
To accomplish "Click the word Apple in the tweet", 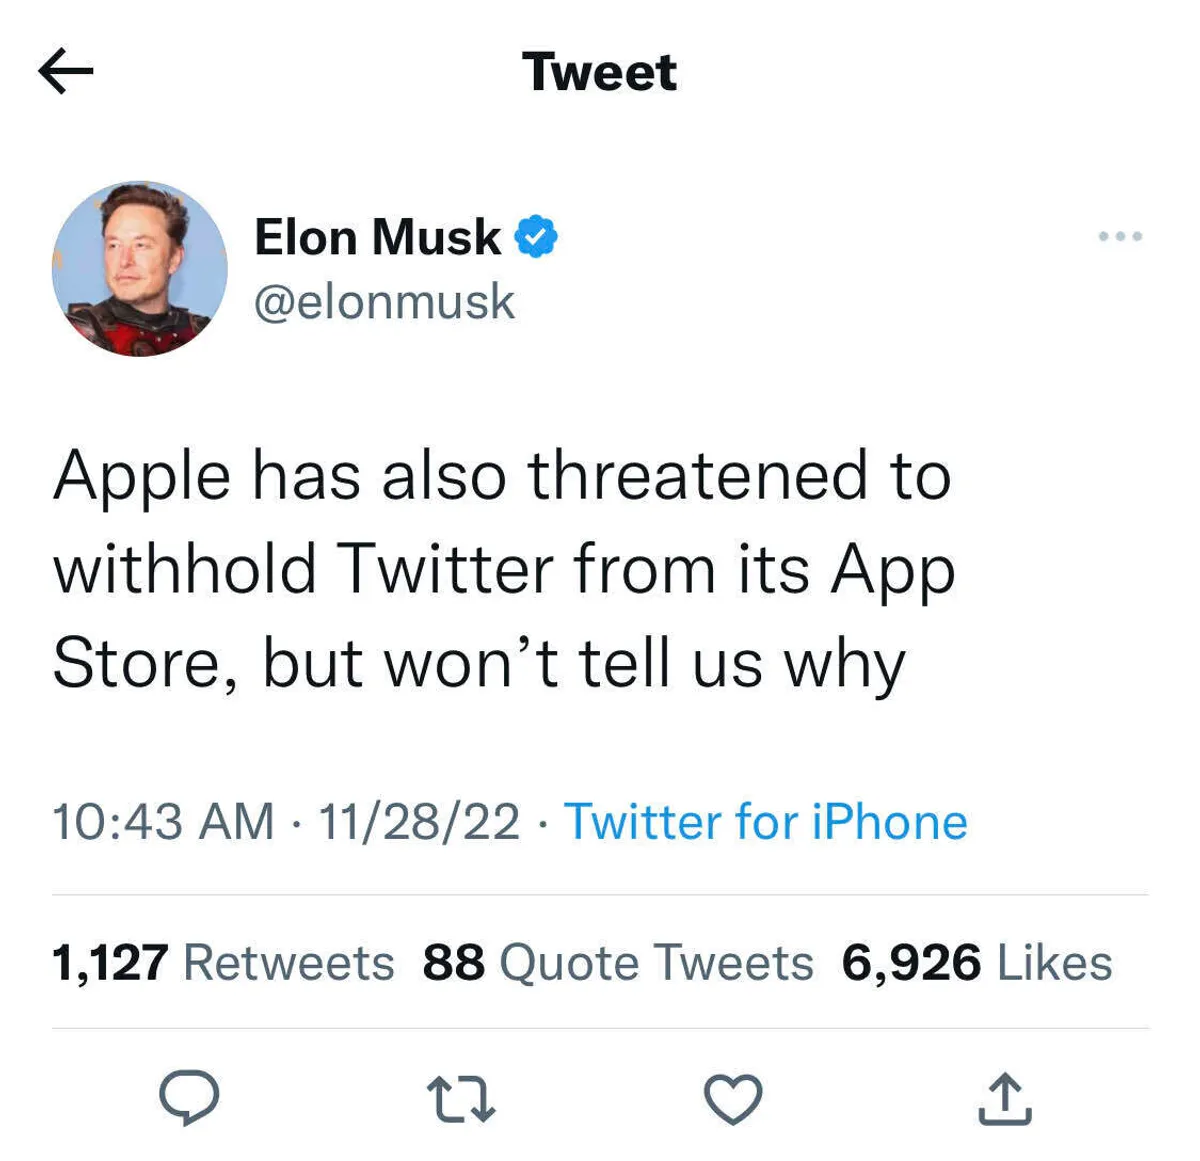I will [x=142, y=477].
